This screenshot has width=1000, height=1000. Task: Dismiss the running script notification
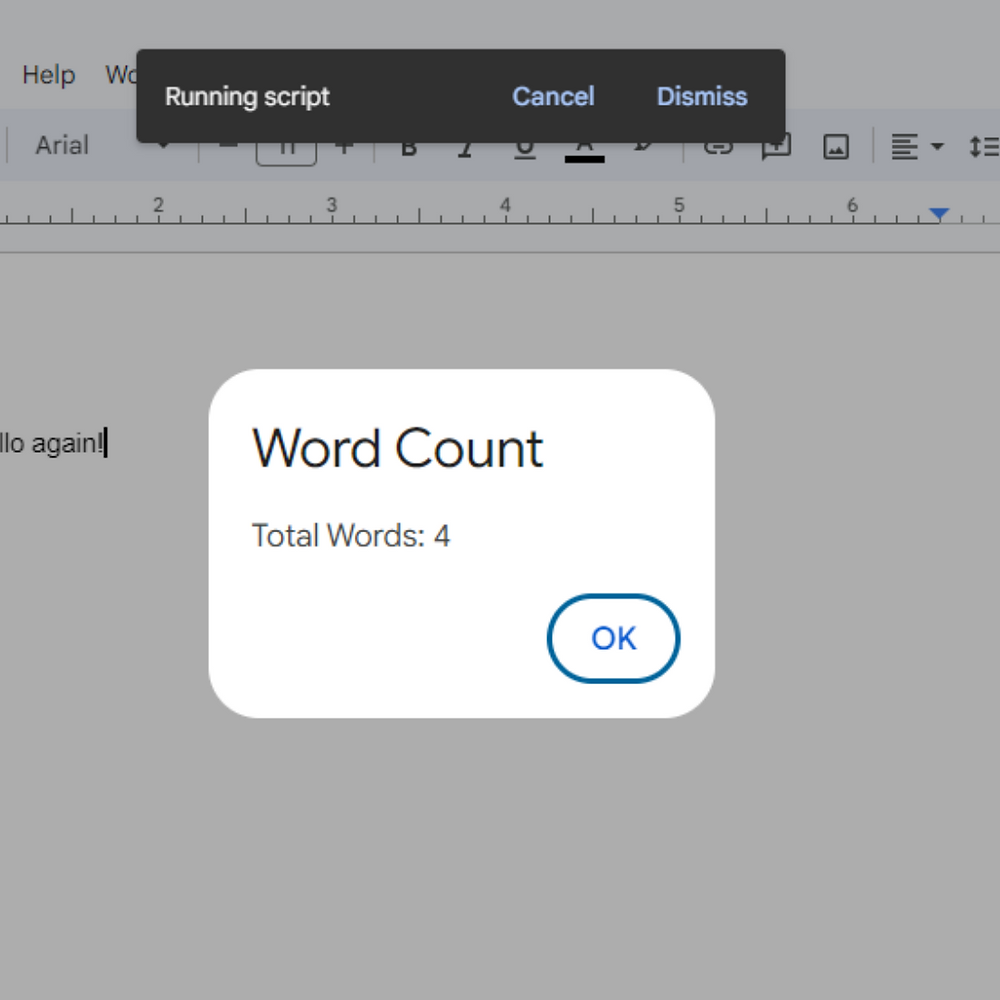tap(701, 96)
